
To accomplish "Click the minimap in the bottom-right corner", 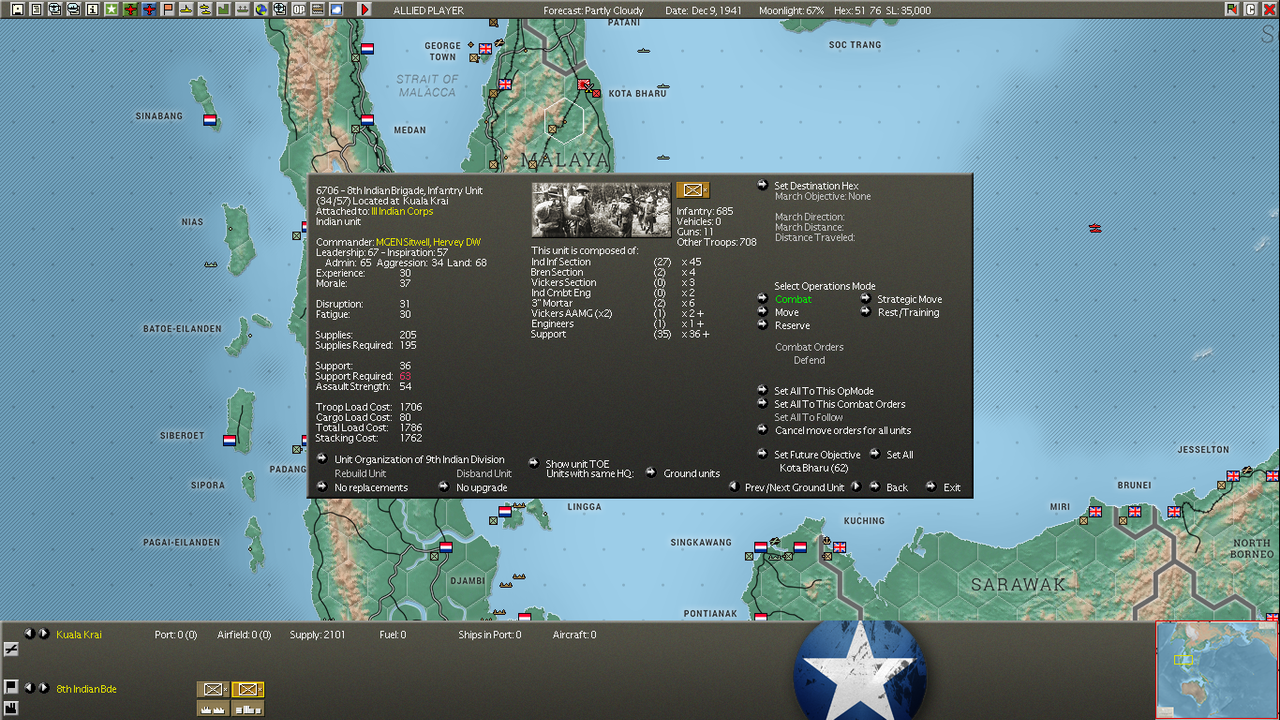I will point(1217,670).
